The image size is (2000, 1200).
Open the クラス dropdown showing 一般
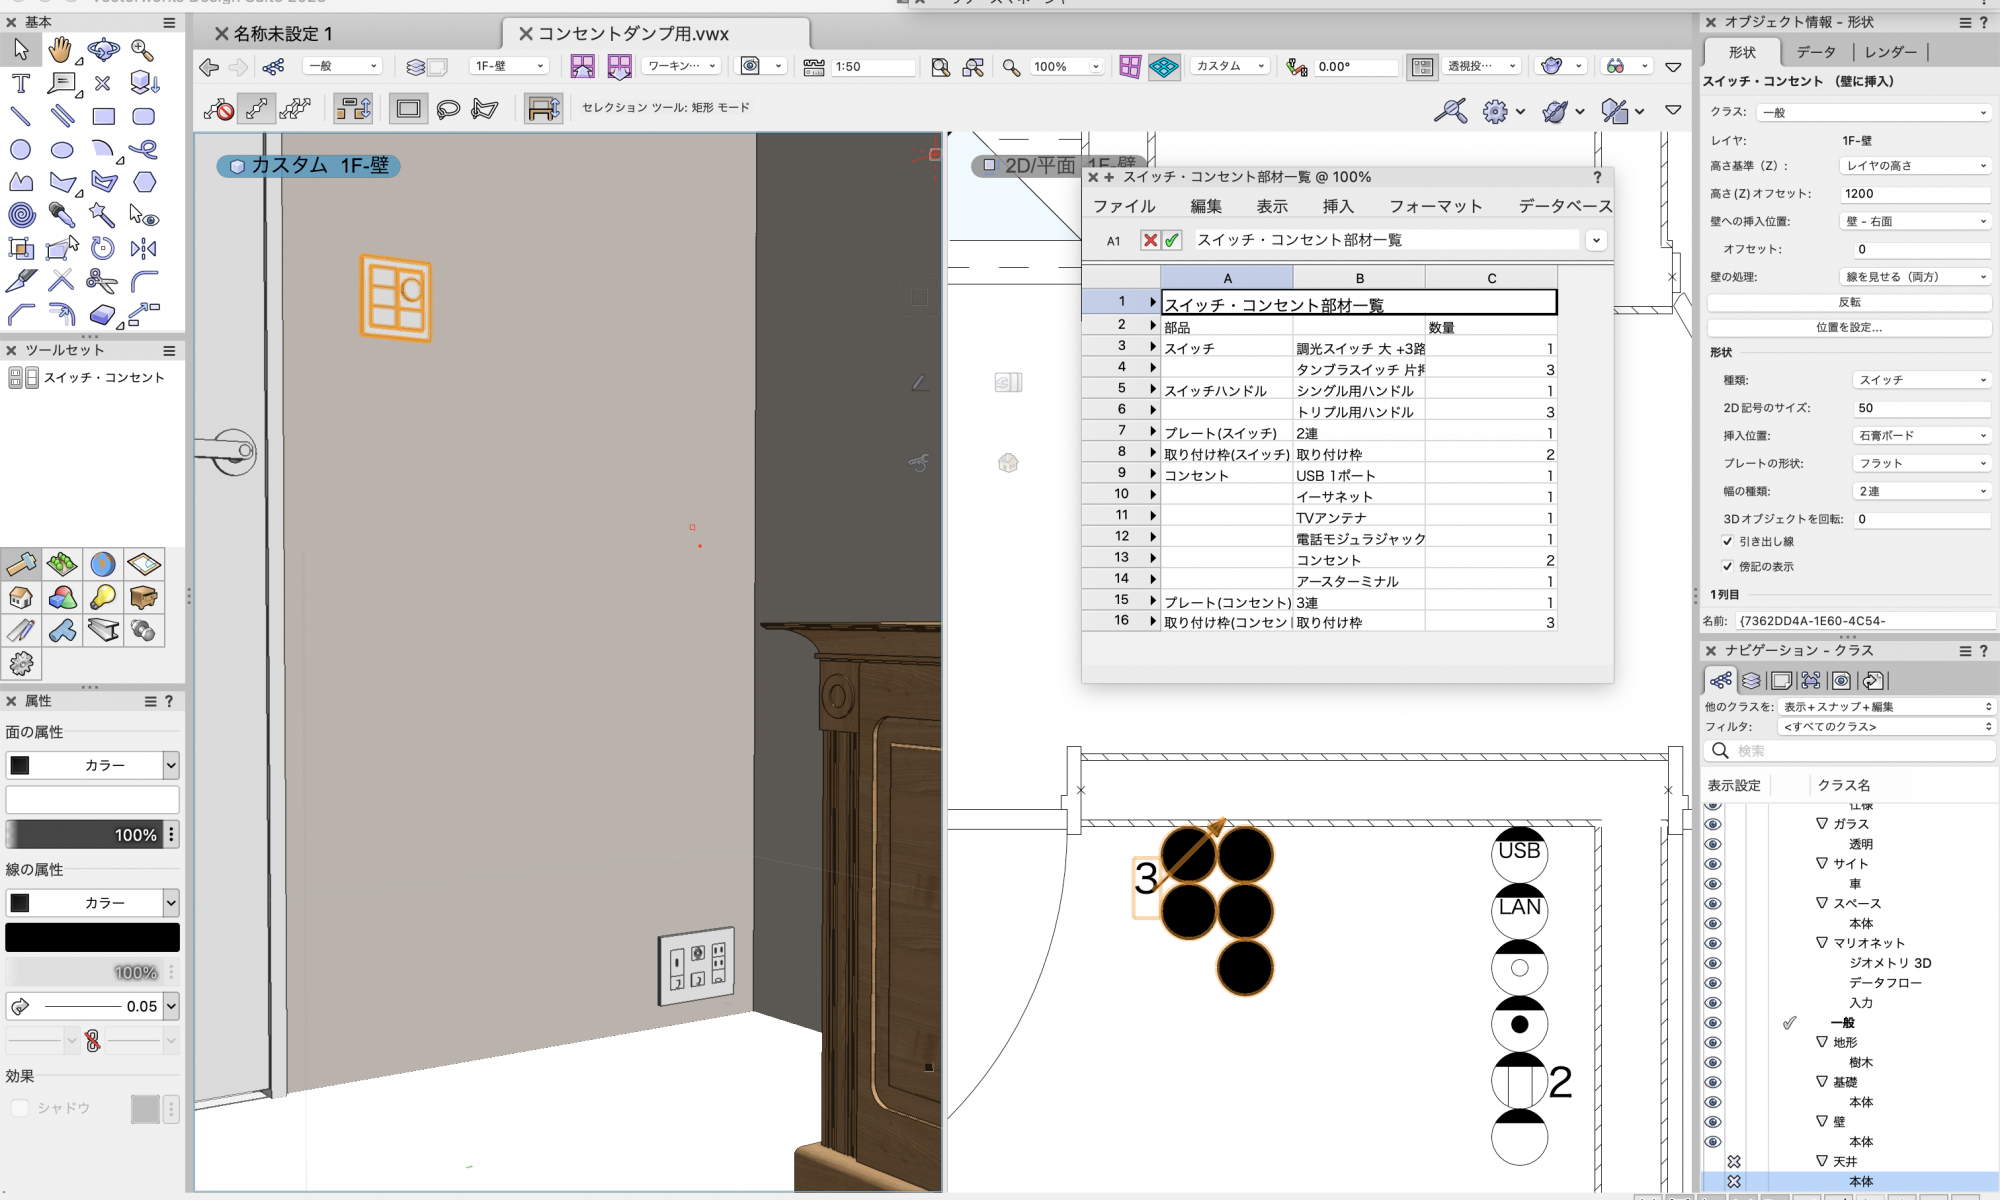click(1874, 113)
